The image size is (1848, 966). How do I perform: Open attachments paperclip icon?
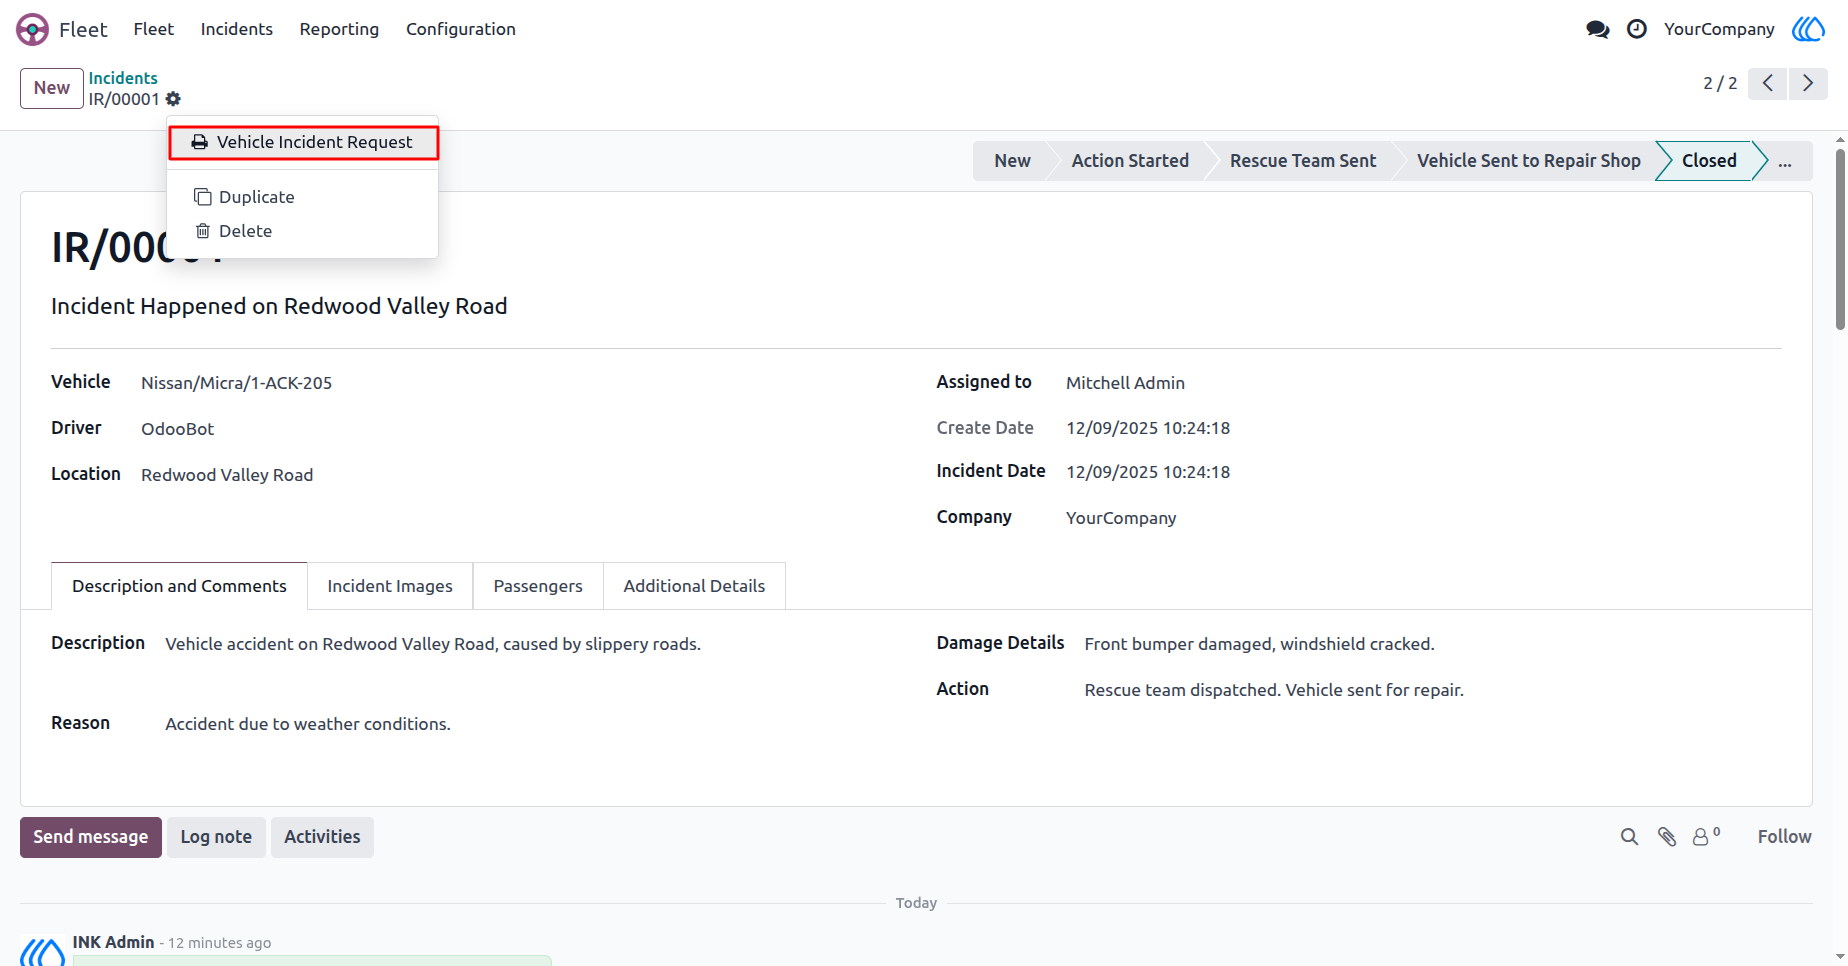(x=1667, y=837)
